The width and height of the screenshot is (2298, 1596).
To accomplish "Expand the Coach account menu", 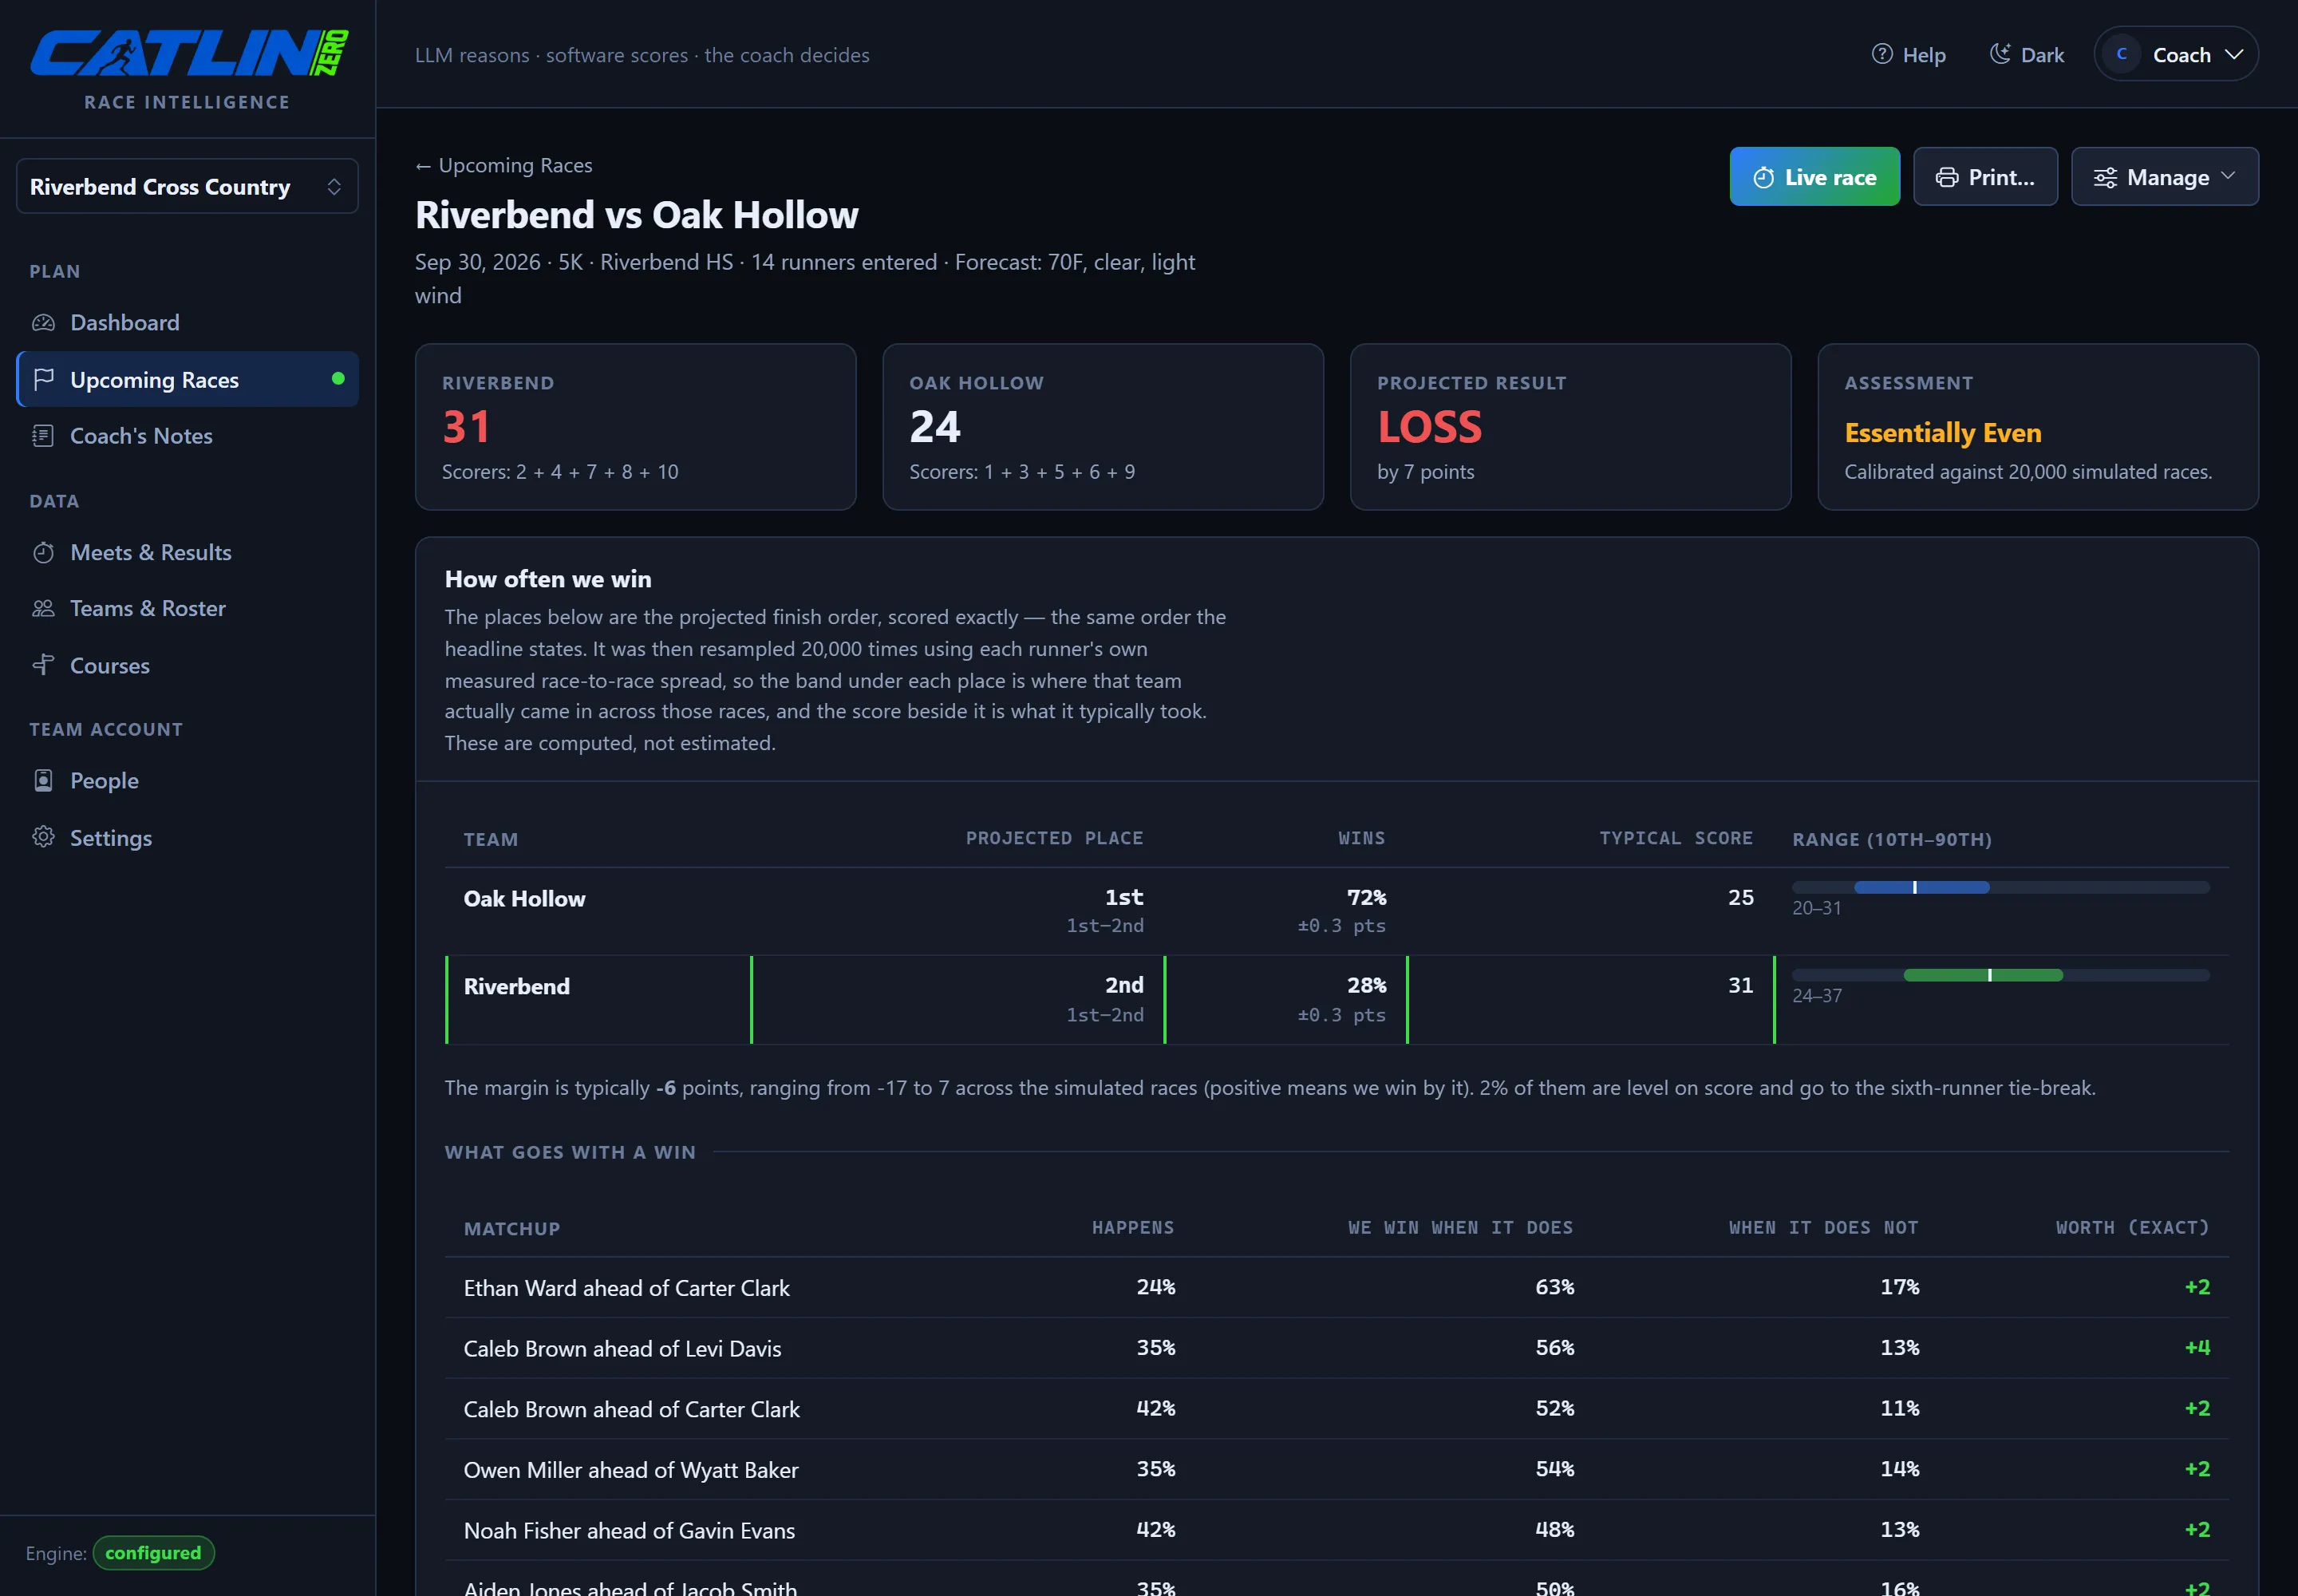I will (2175, 54).
